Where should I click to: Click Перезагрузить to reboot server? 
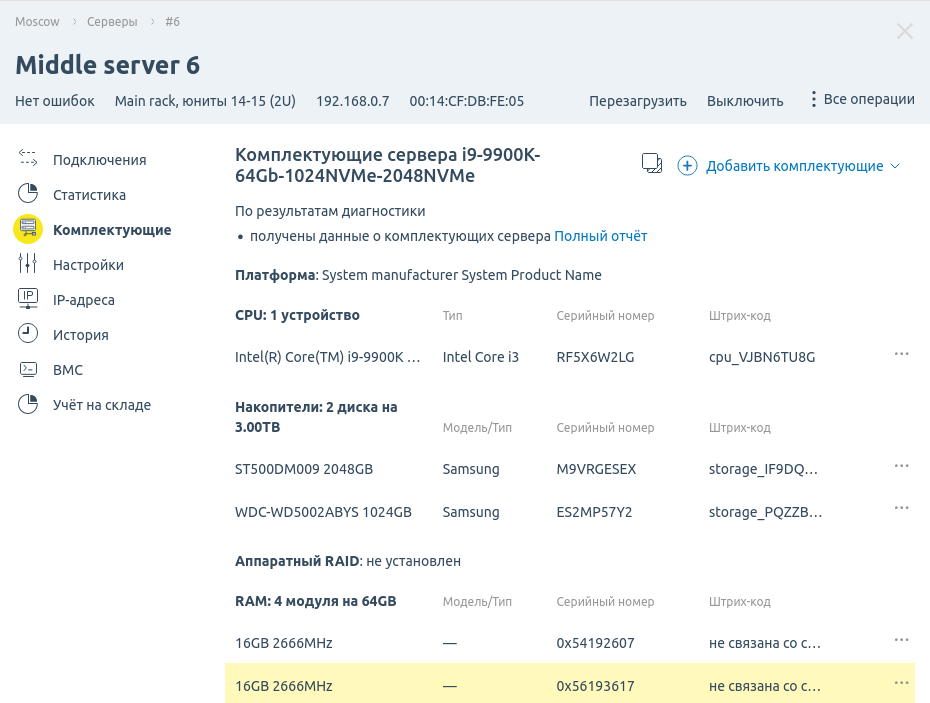point(637,101)
